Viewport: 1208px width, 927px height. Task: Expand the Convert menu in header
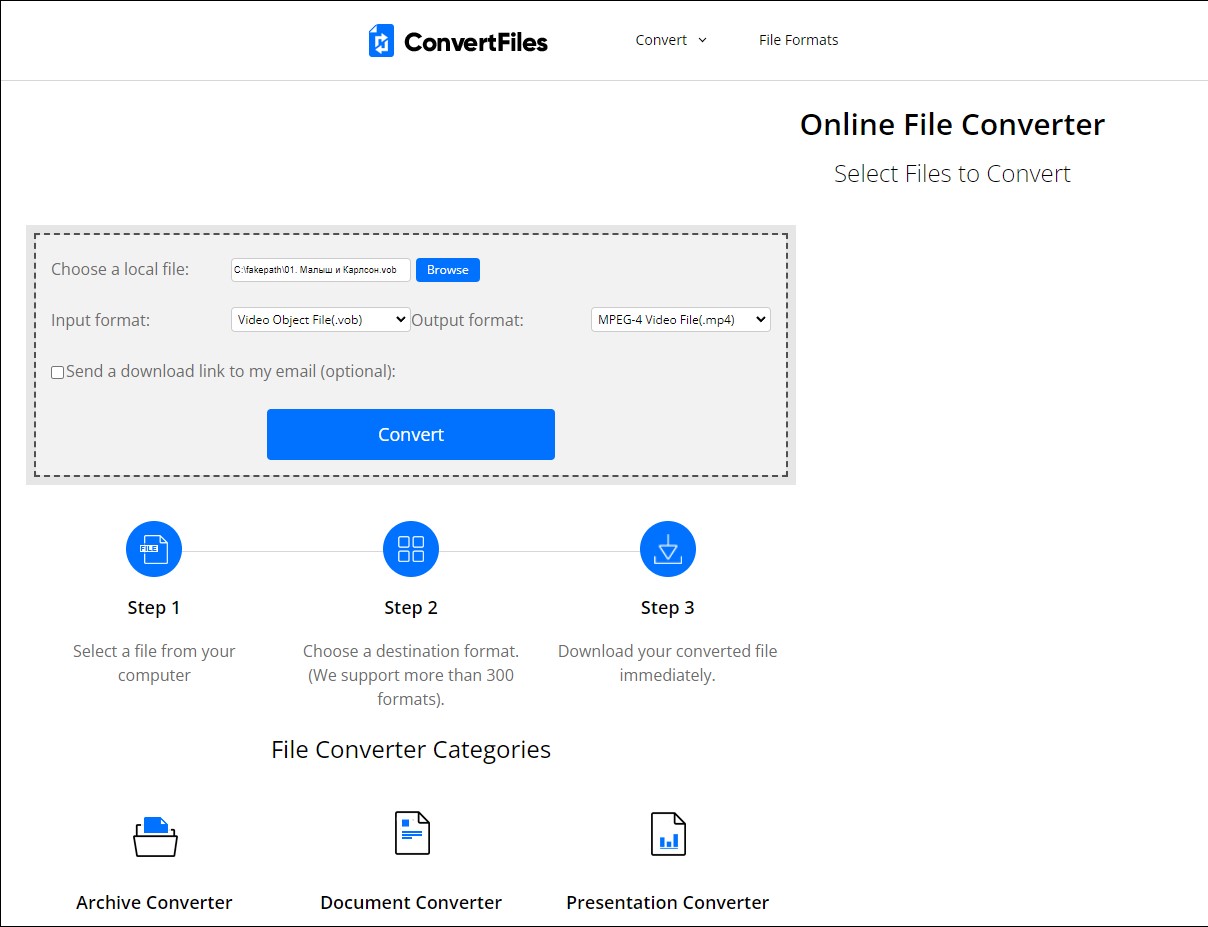coord(672,40)
